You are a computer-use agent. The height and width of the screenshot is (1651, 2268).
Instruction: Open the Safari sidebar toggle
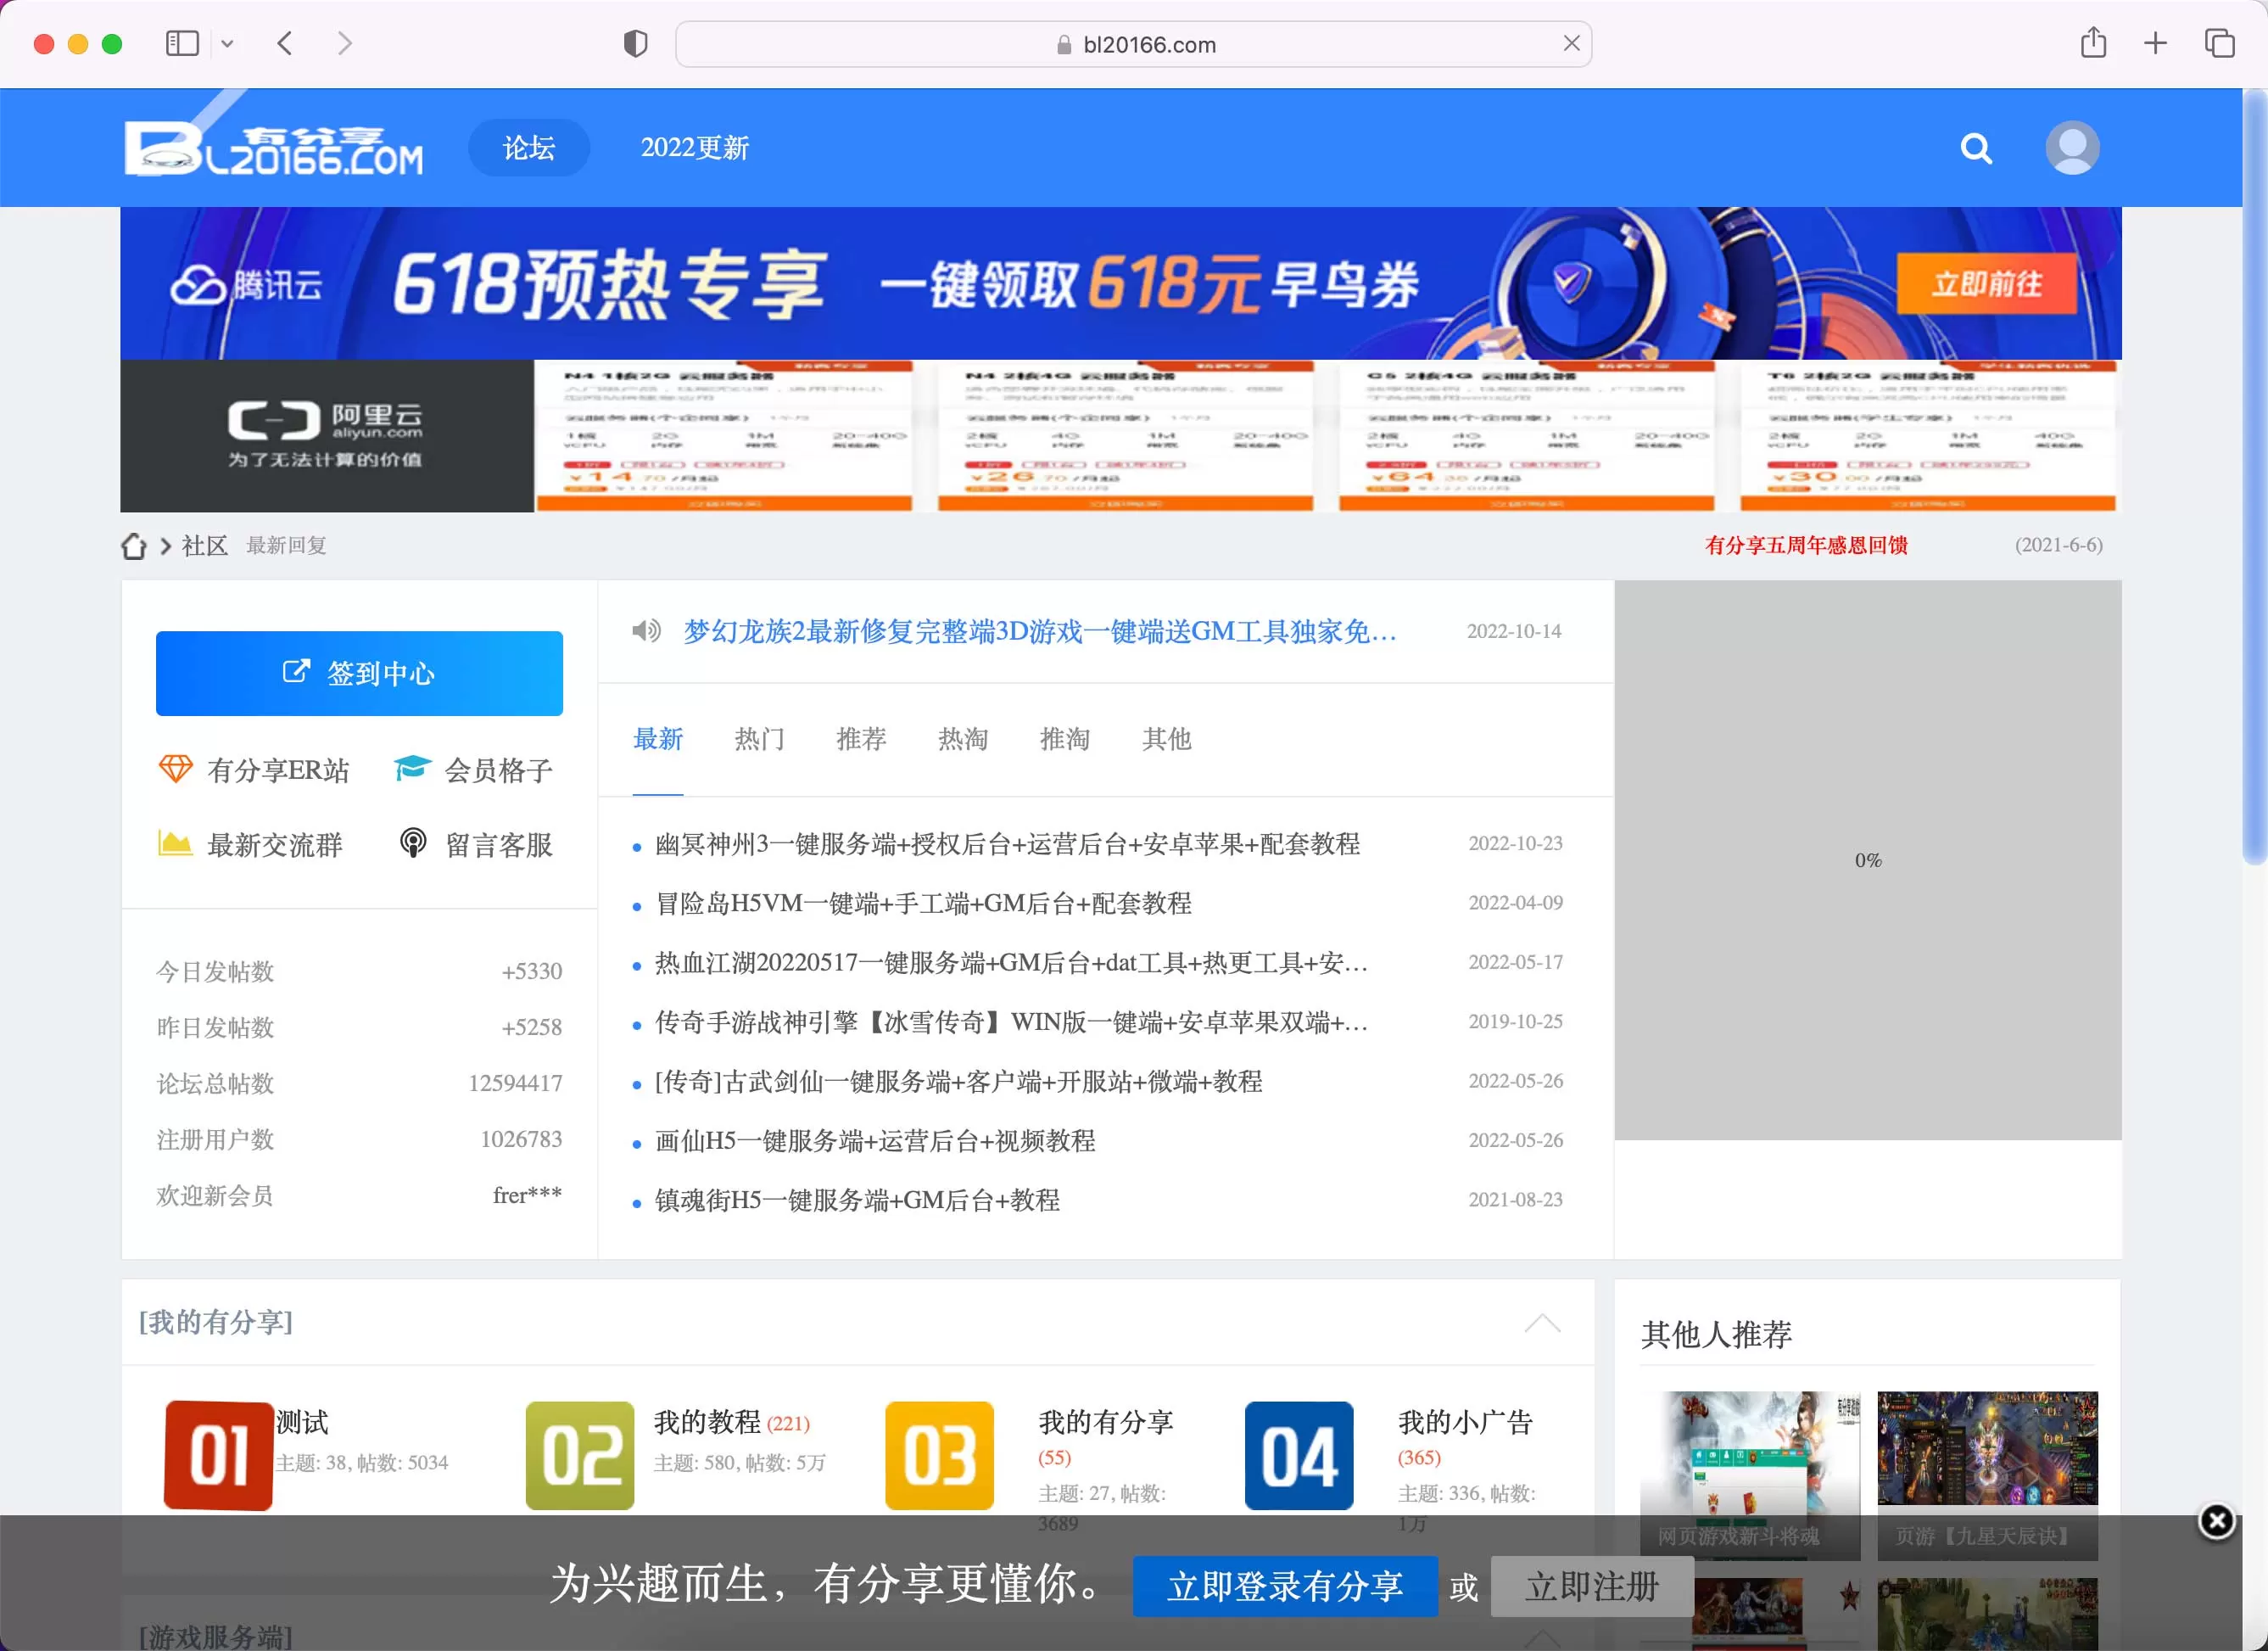182,43
